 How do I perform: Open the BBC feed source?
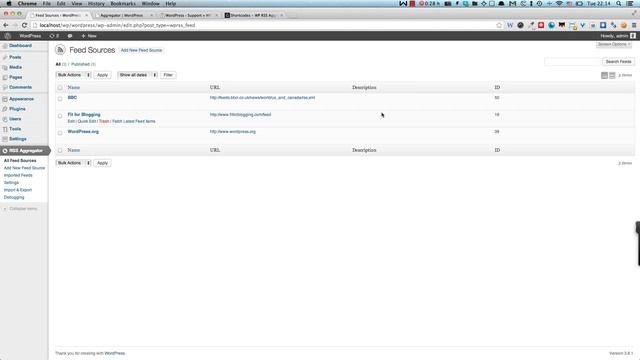tap(72, 98)
